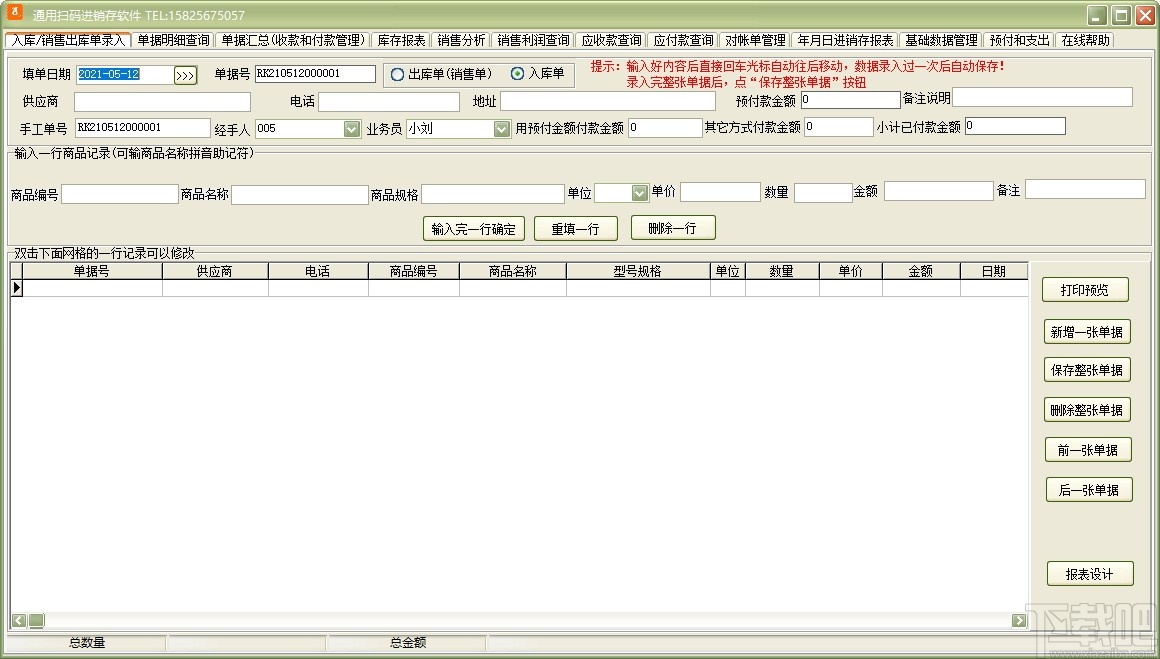
Task: Save the bill with 保存整张单据
Action: (x=1088, y=370)
